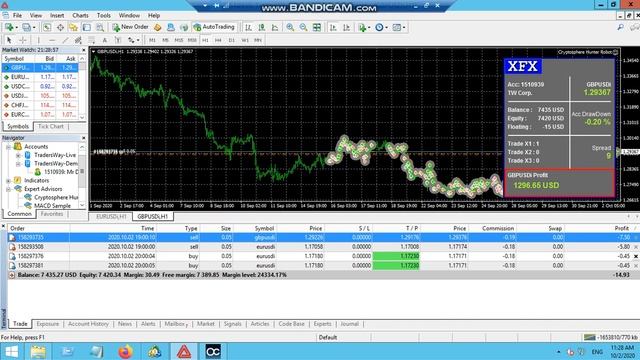Switch to bar chart icon
The width and height of the screenshot is (640, 360).
(x=248, y=27)
